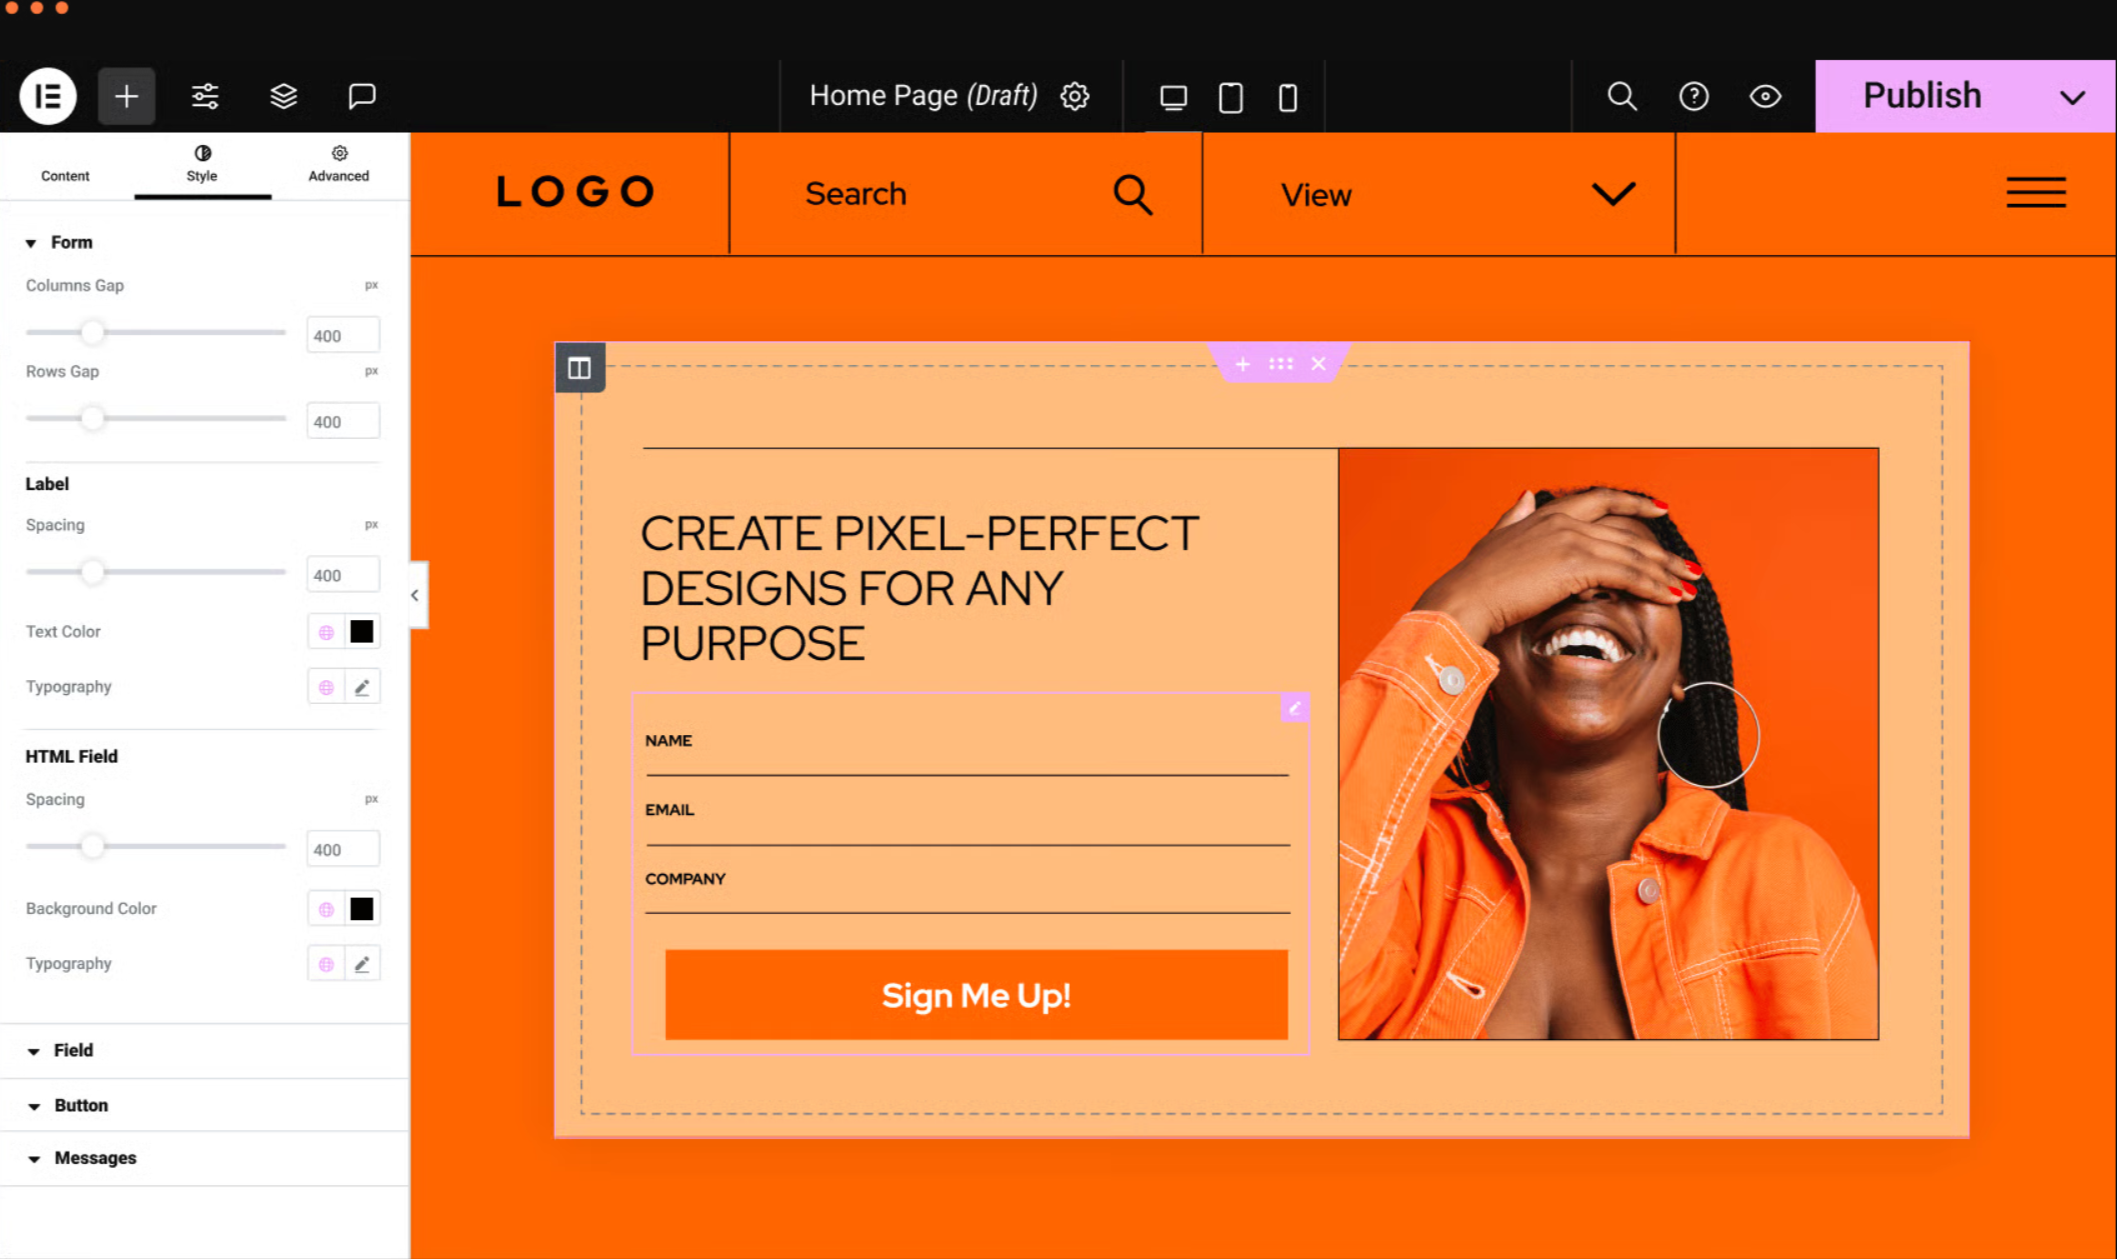Click the Columns Gap value input field

pyautogui.click(x=343, y=335)
